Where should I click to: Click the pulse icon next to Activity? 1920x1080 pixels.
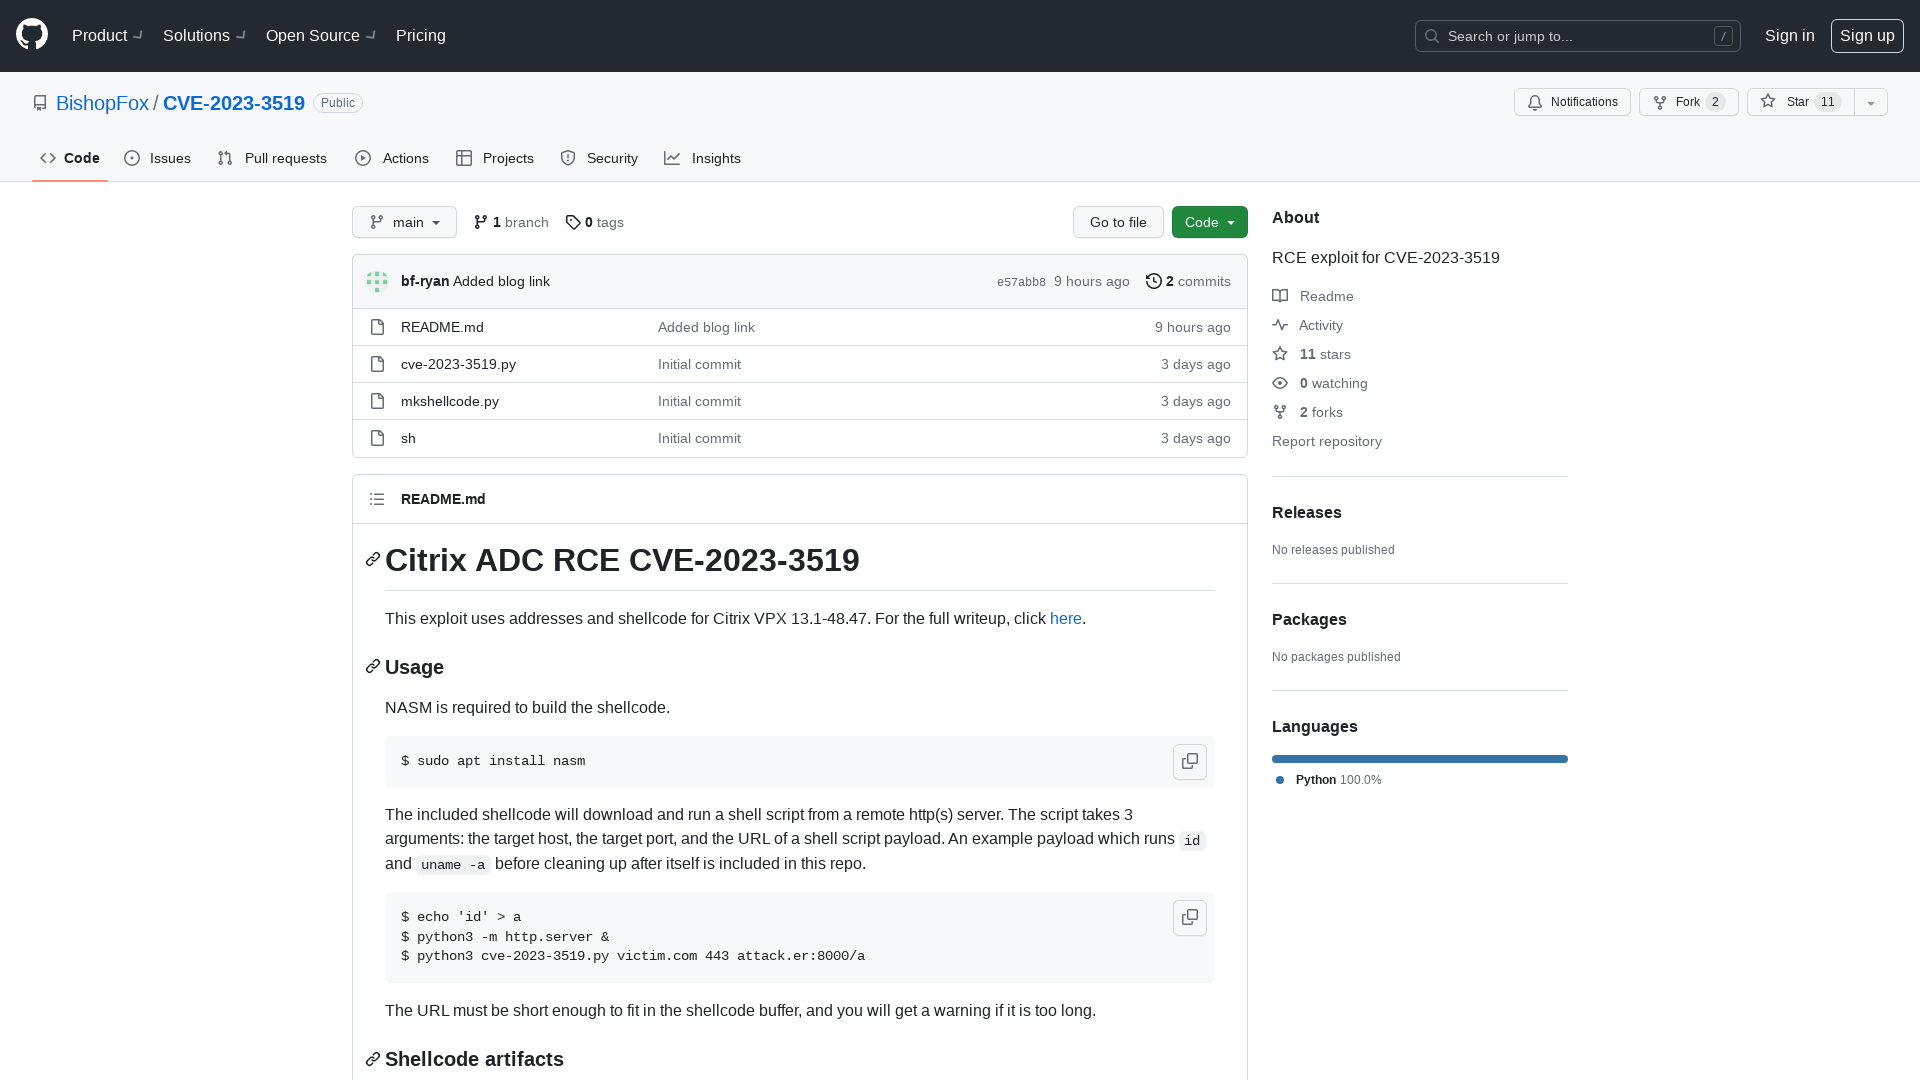coord(1280,325)
